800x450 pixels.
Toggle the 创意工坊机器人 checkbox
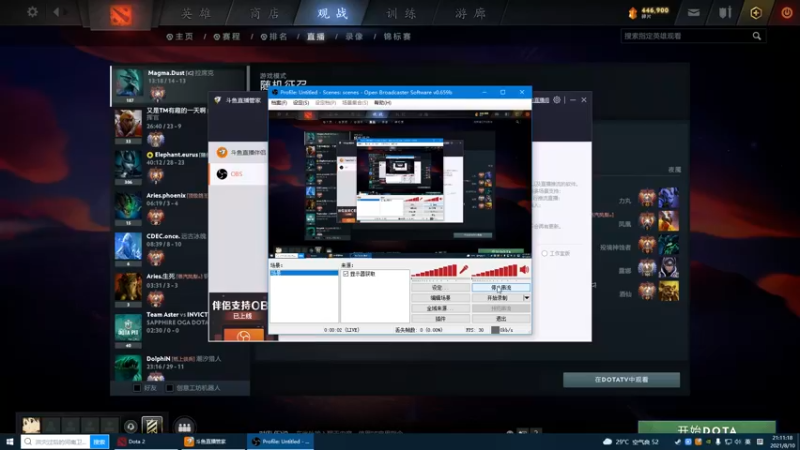pos(169,388)
